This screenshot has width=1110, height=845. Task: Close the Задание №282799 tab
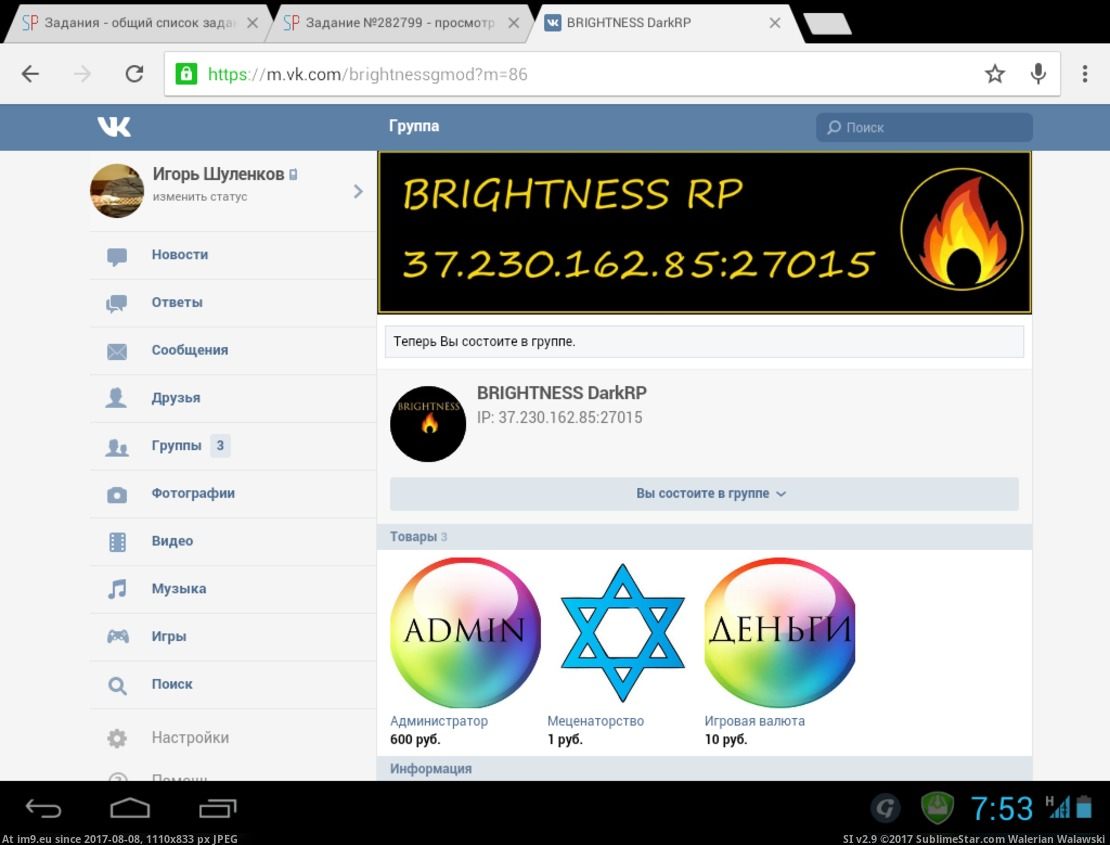[x=514, y=23]
